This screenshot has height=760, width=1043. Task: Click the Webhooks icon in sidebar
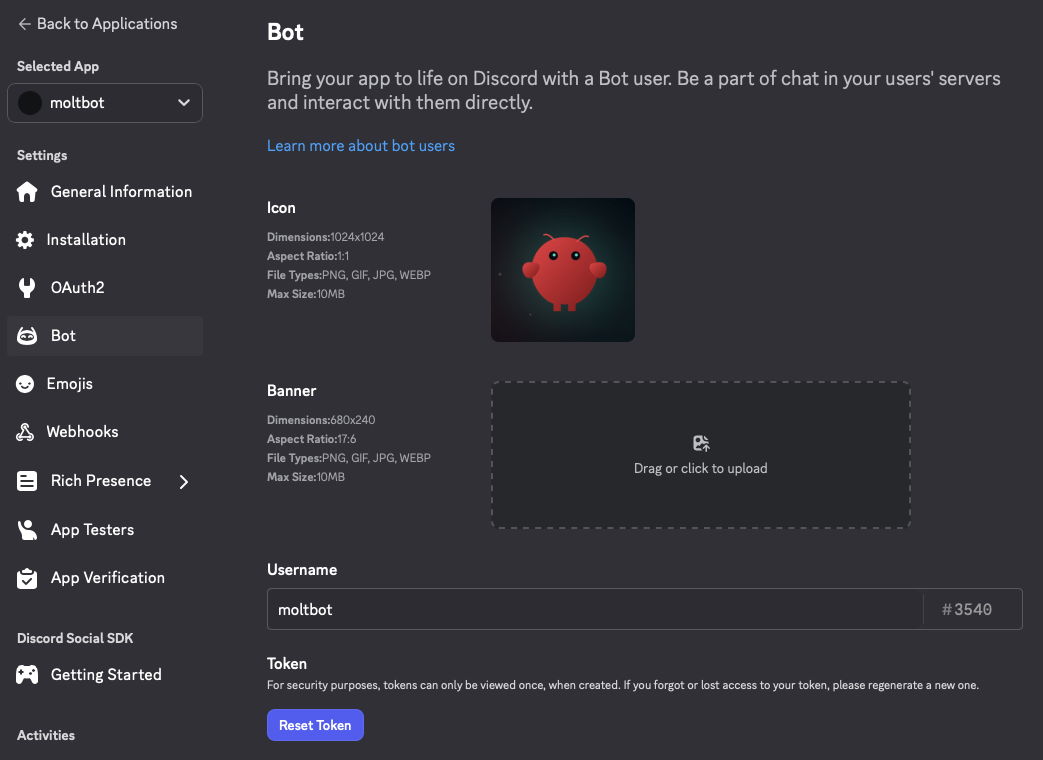click(x=25, y=432)
